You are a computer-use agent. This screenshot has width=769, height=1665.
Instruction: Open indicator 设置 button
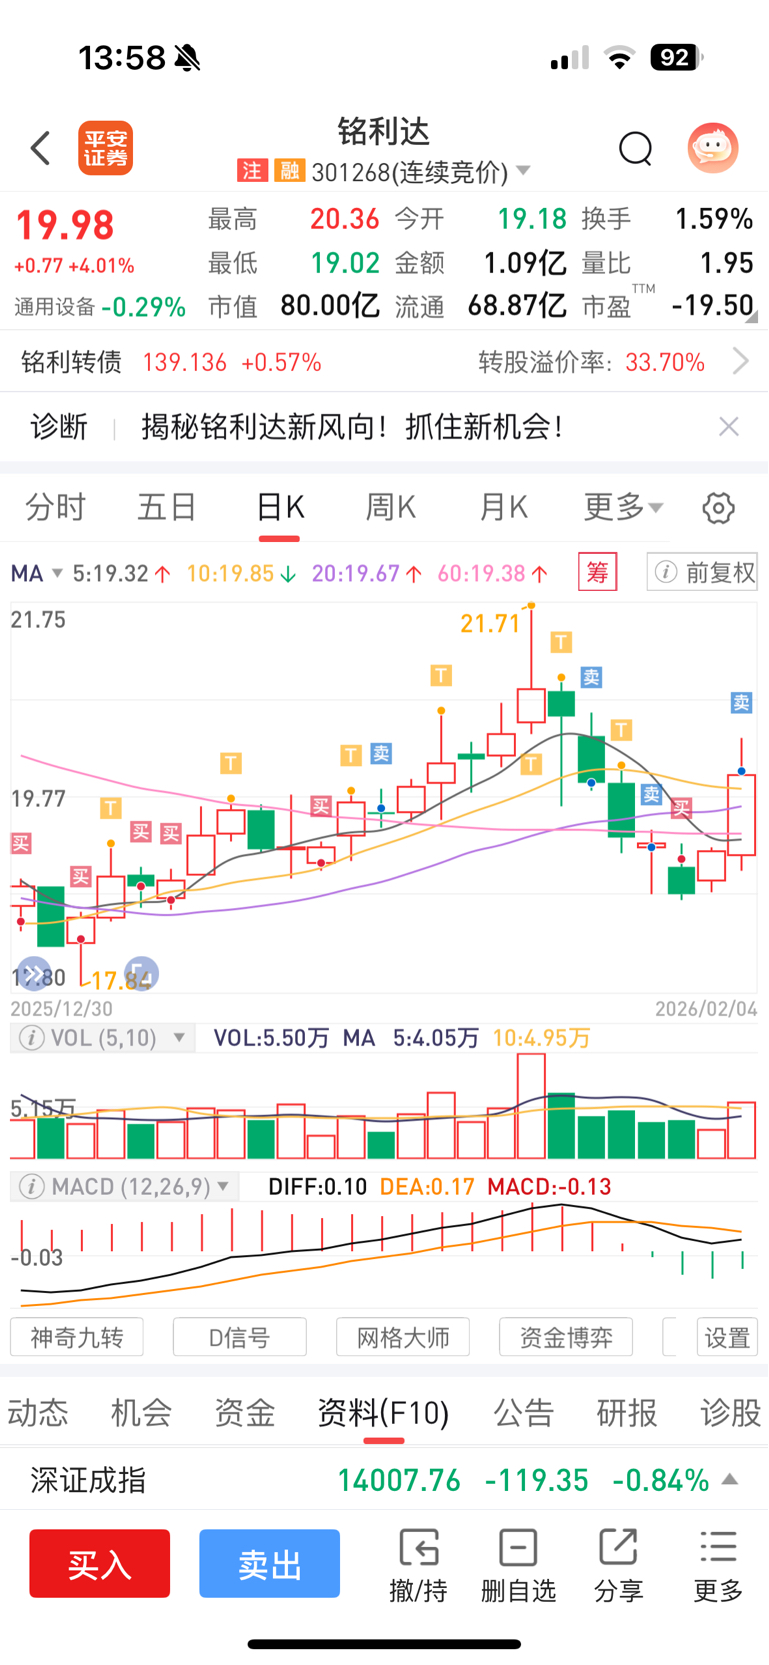(727, 1337)
